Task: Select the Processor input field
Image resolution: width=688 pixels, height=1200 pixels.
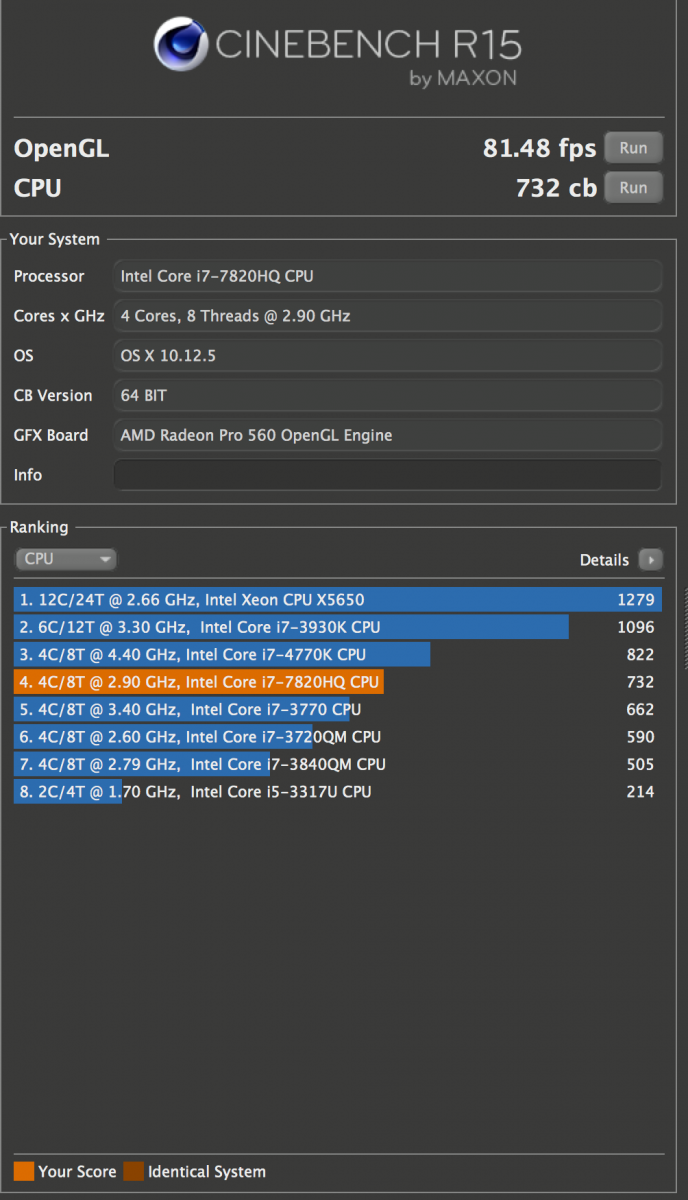Action: click(x=387, y=276)
